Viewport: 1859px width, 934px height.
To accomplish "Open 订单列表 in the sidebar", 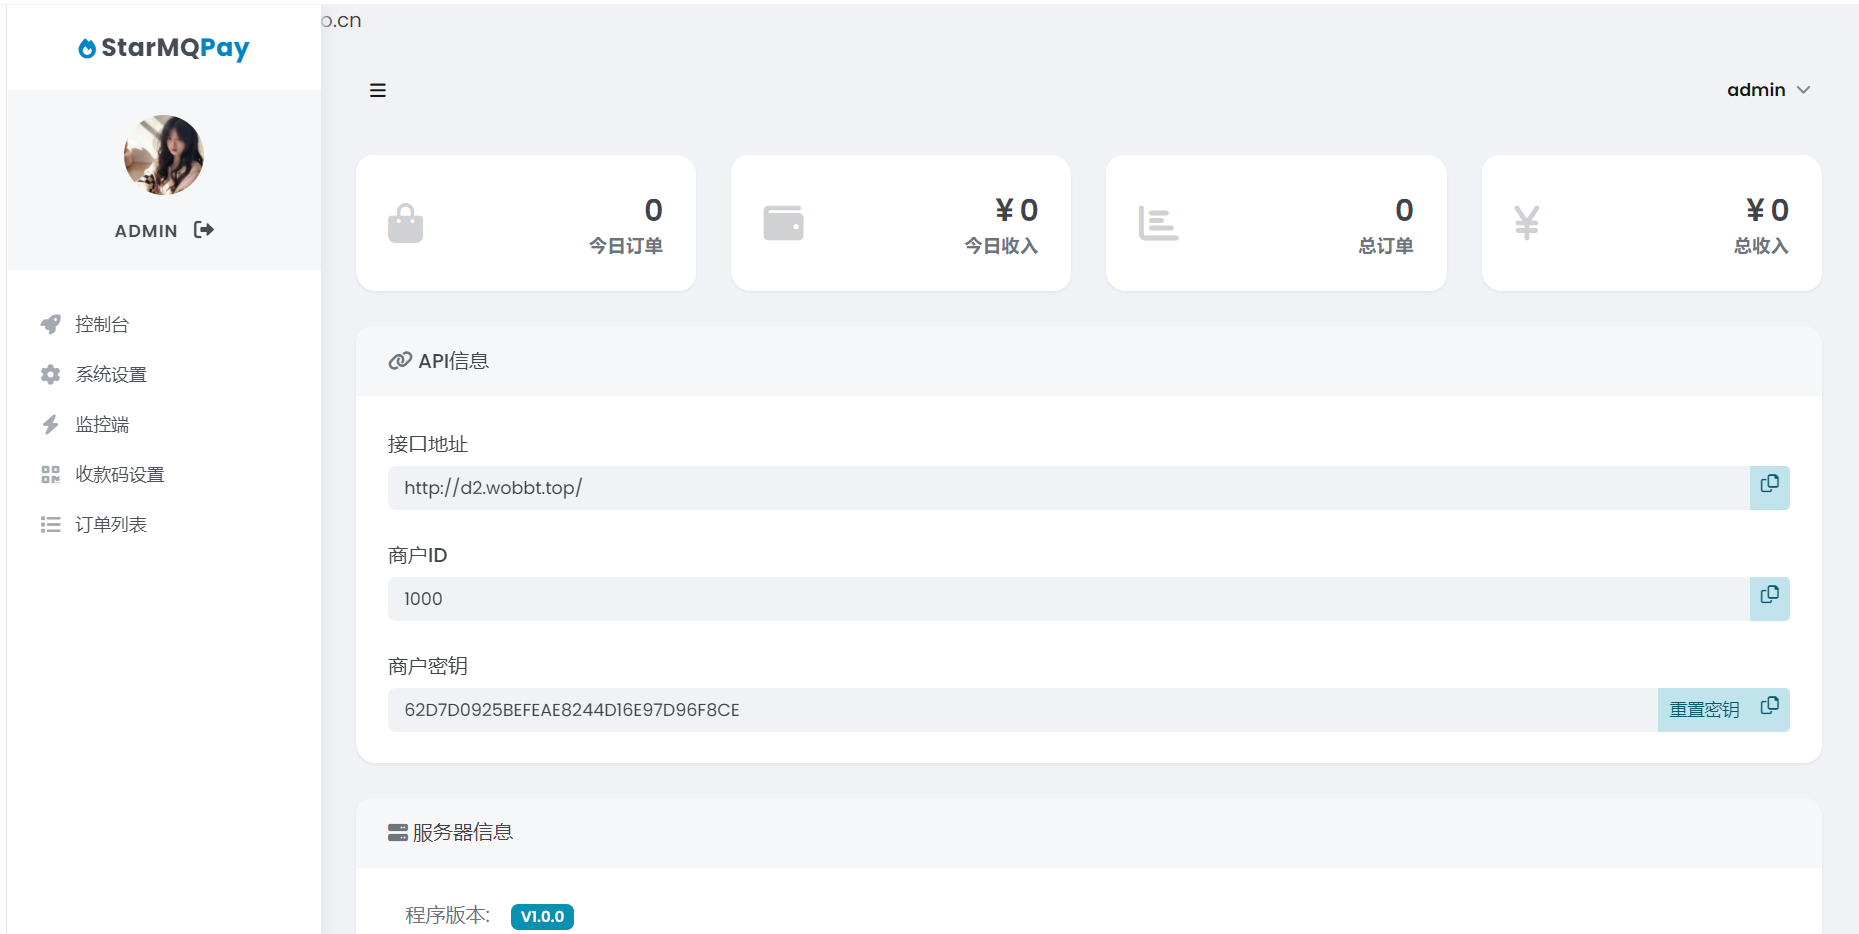I will 111,524.
